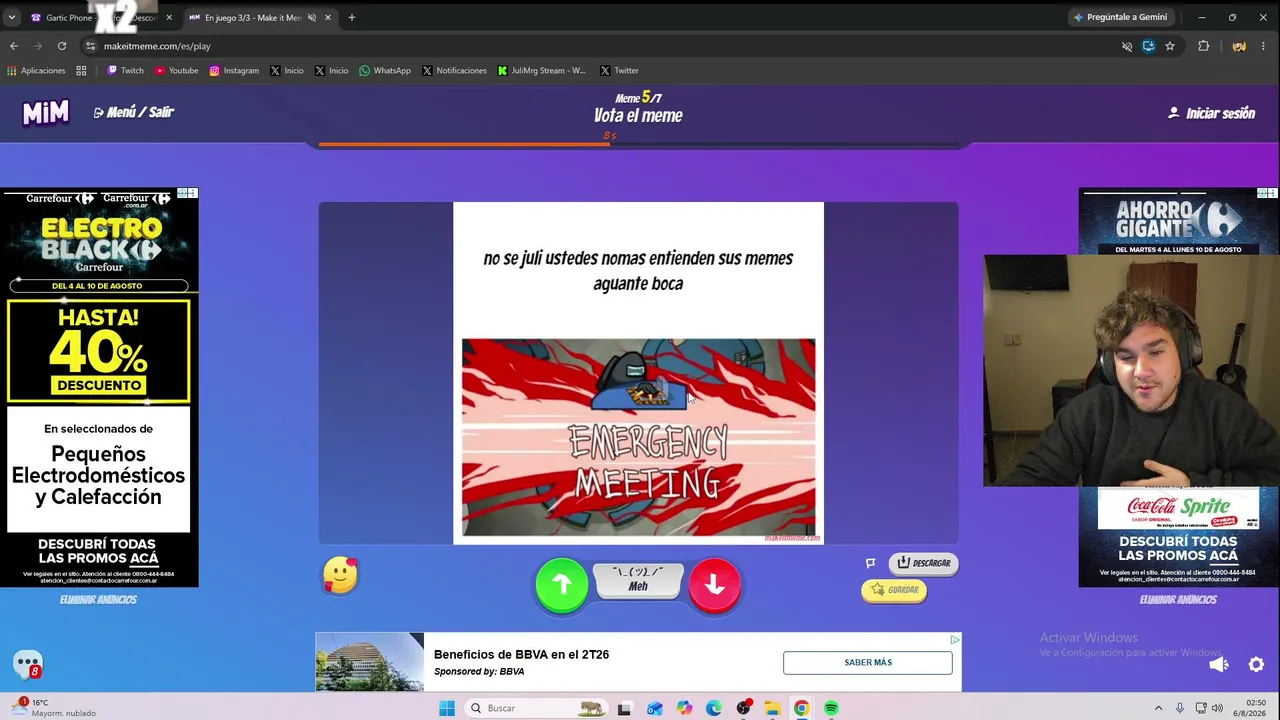Open Task View on the taskbar
This screenshot has width=1280, height=720.
624,708
